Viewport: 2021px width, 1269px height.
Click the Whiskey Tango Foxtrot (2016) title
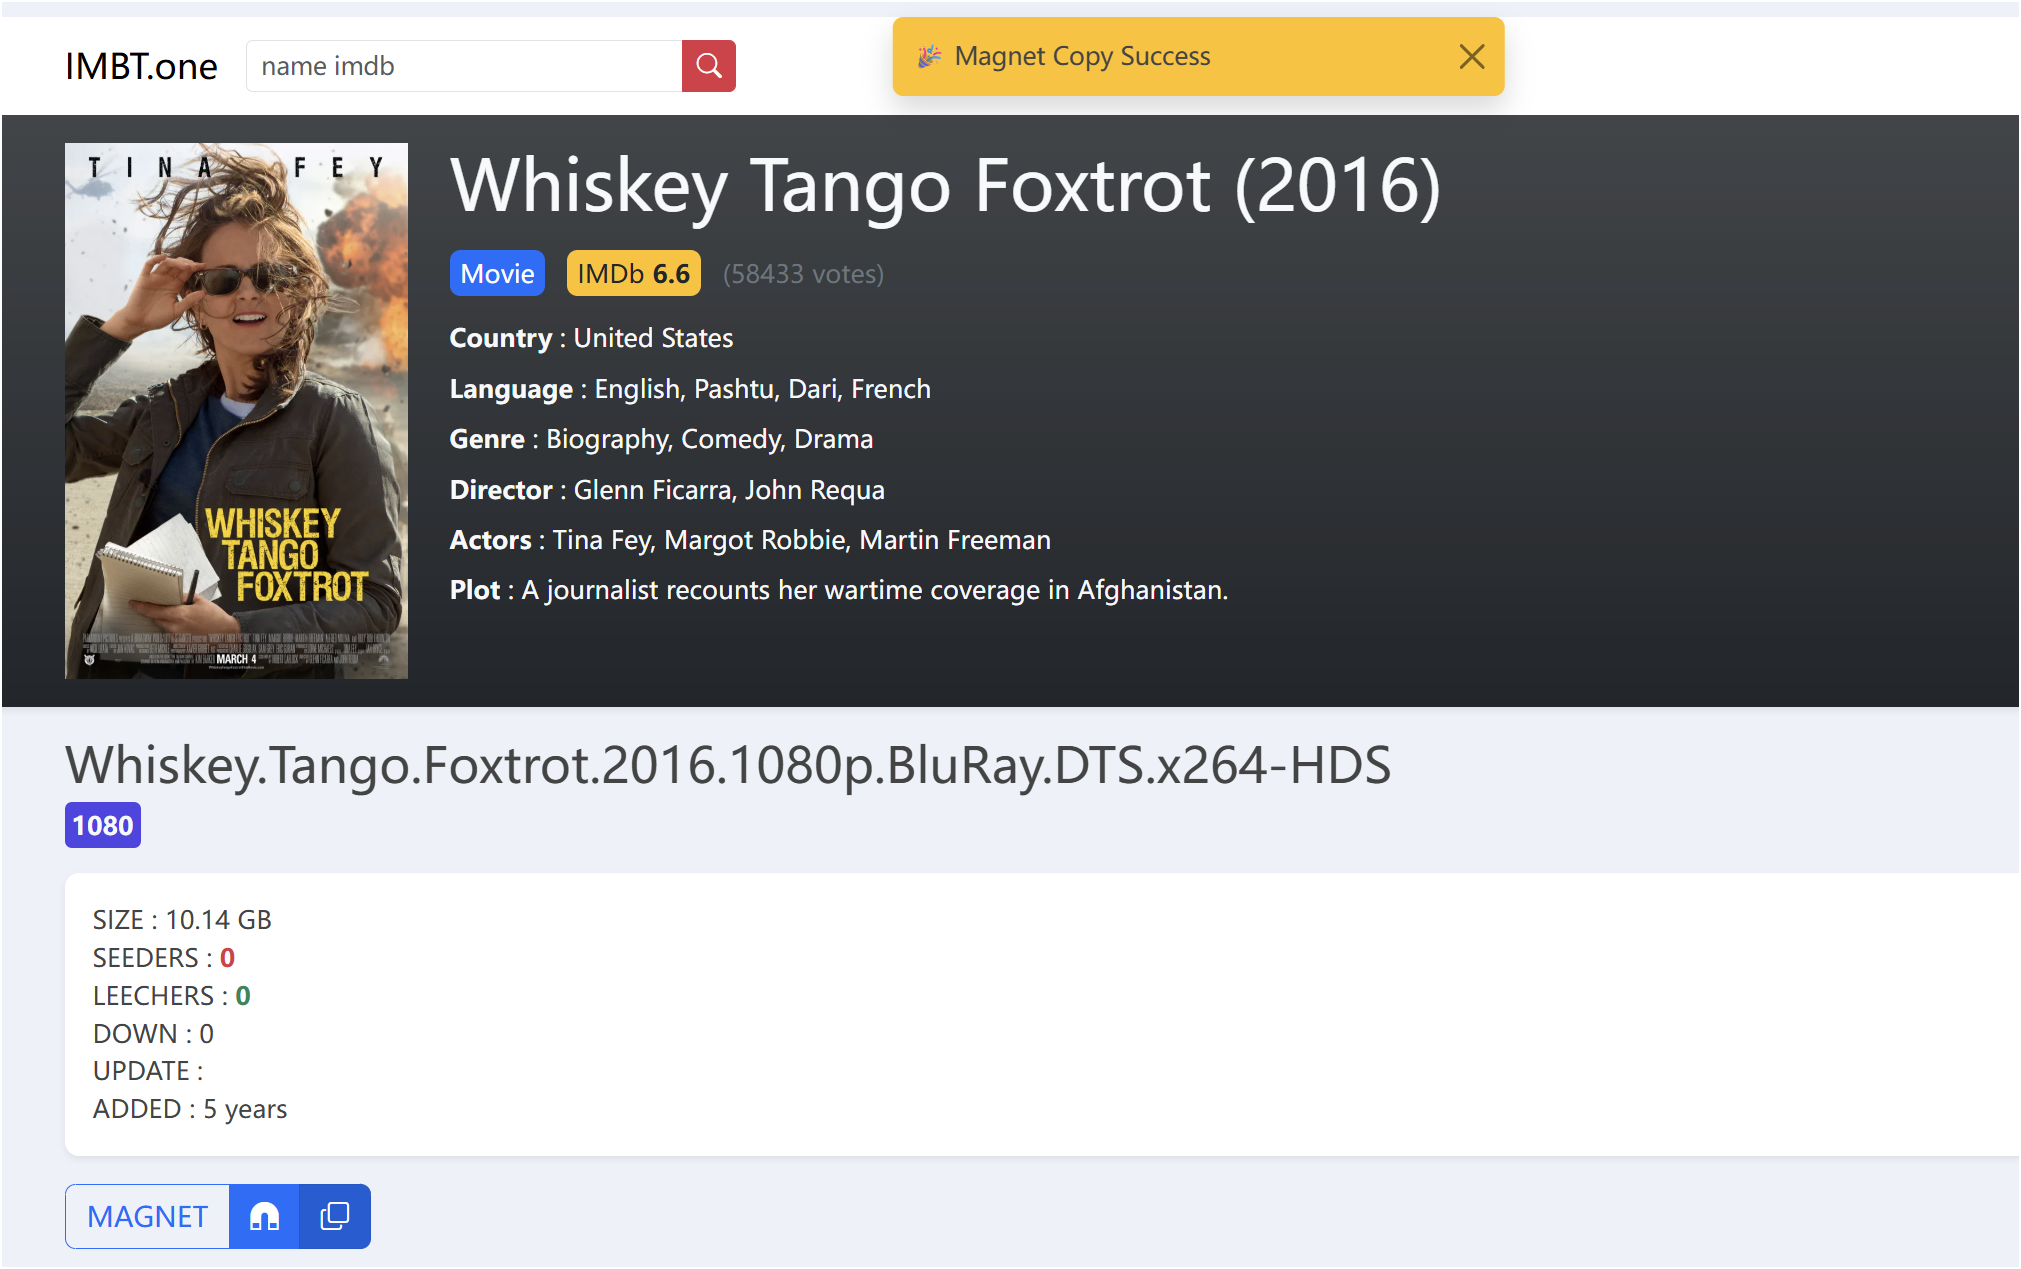[945, 186]
